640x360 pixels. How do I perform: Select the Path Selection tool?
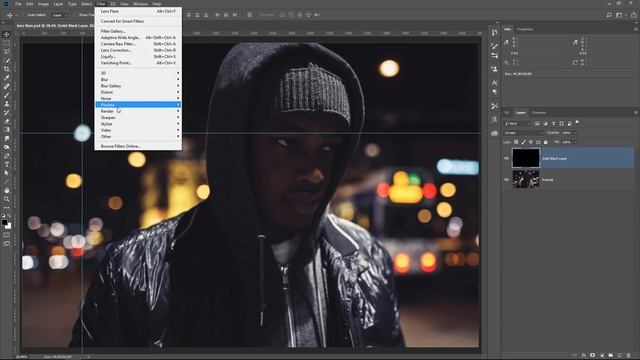point(7,173)
